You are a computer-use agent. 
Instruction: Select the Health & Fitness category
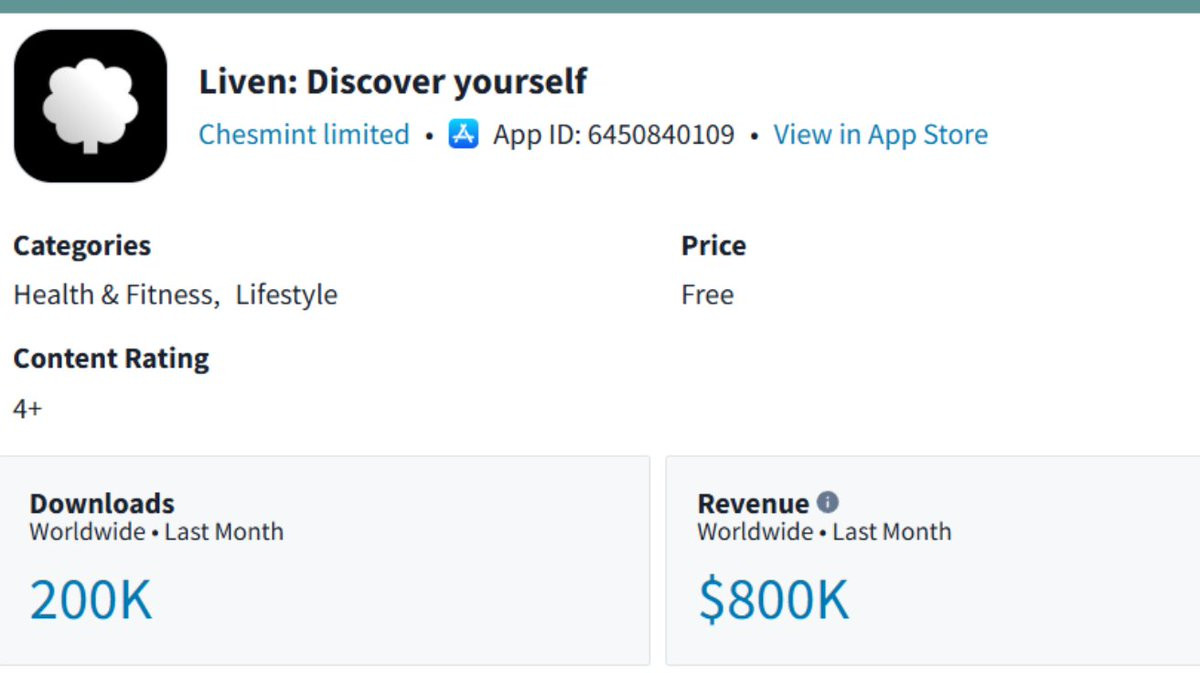[x=113, y=295]
